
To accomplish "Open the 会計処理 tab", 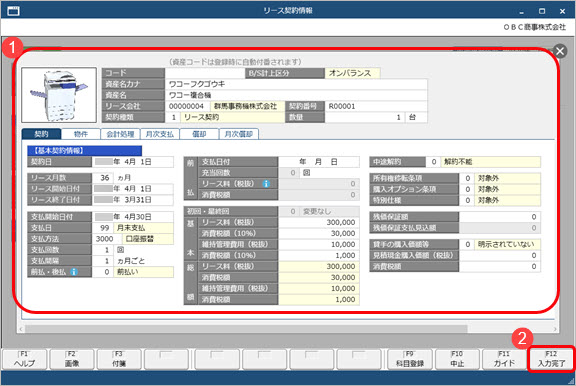I will pyautogui.click(x=120, y=134).
